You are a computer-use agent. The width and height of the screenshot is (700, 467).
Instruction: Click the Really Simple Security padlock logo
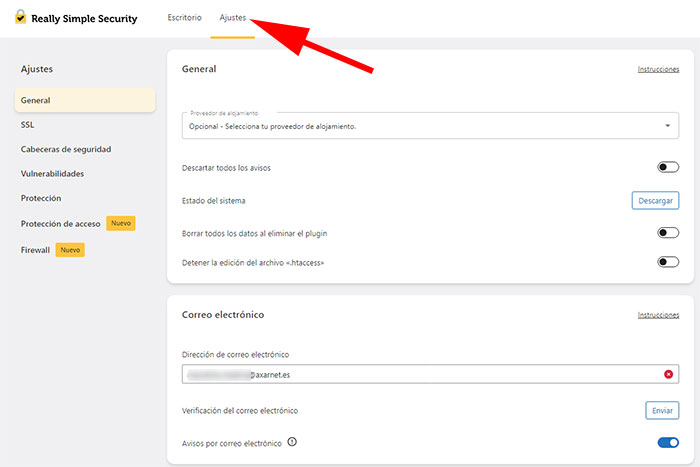coord(21,17)
